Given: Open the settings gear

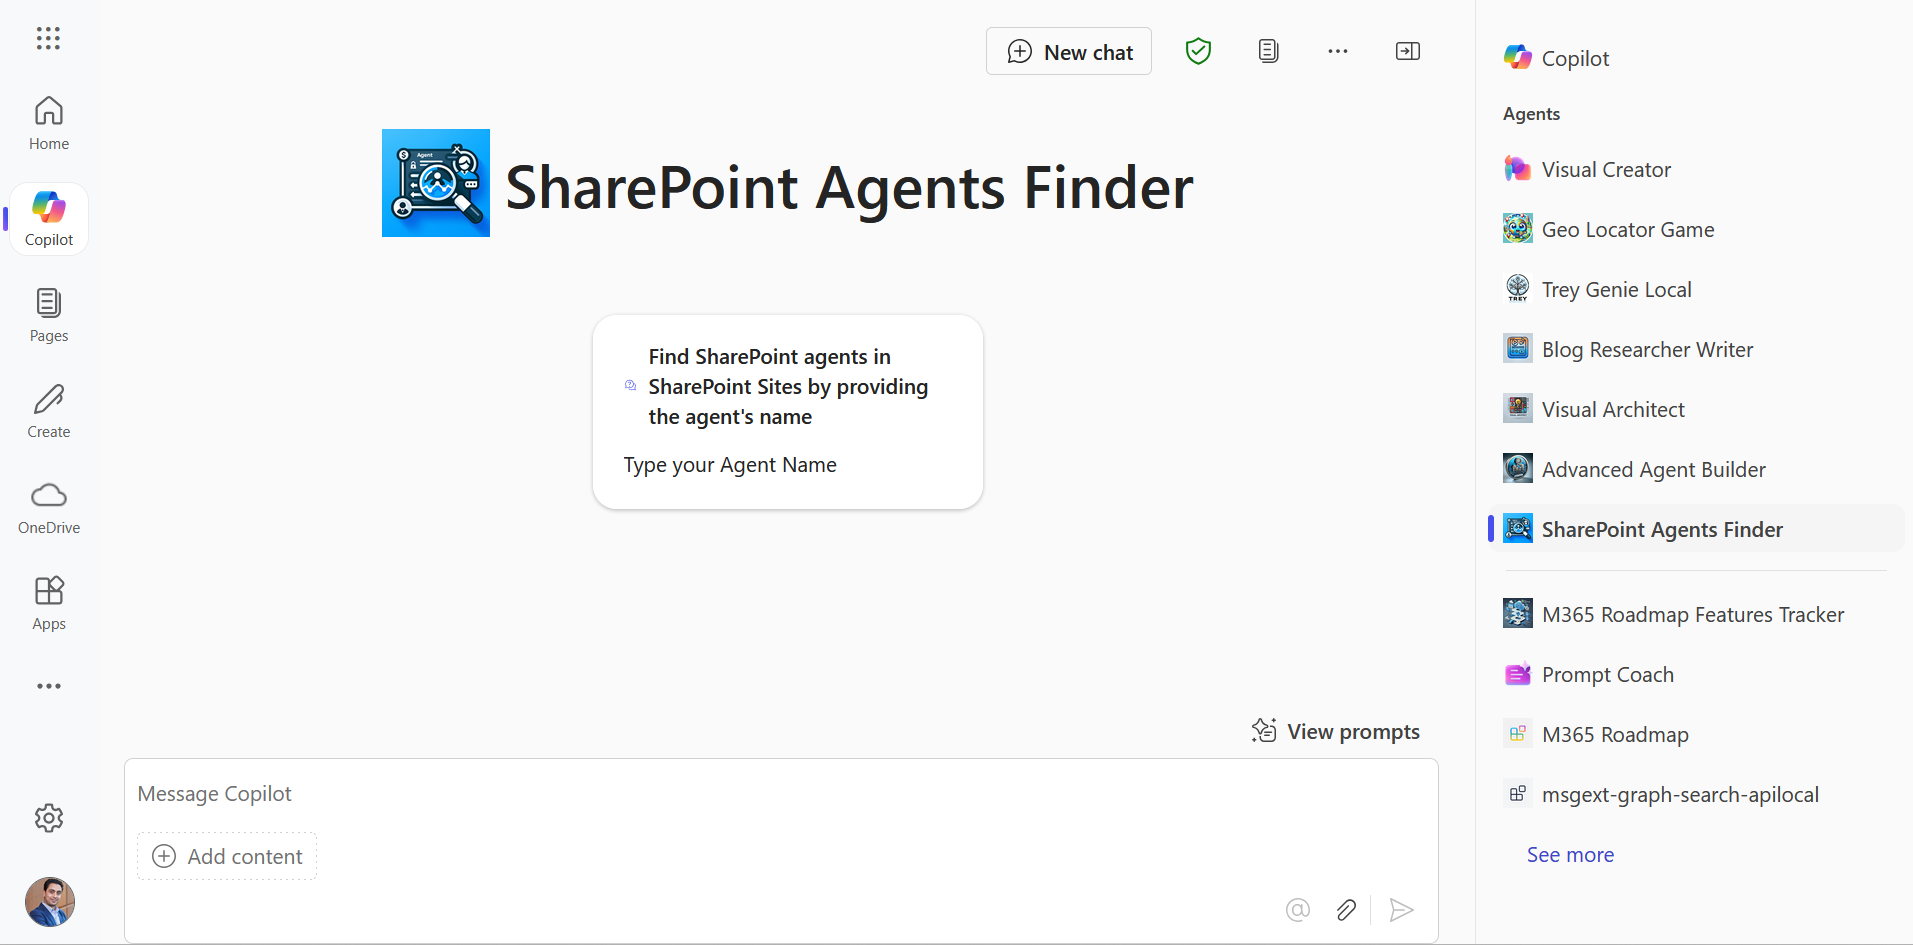Looking at the screenshot, I should click(x=49, y=818).
